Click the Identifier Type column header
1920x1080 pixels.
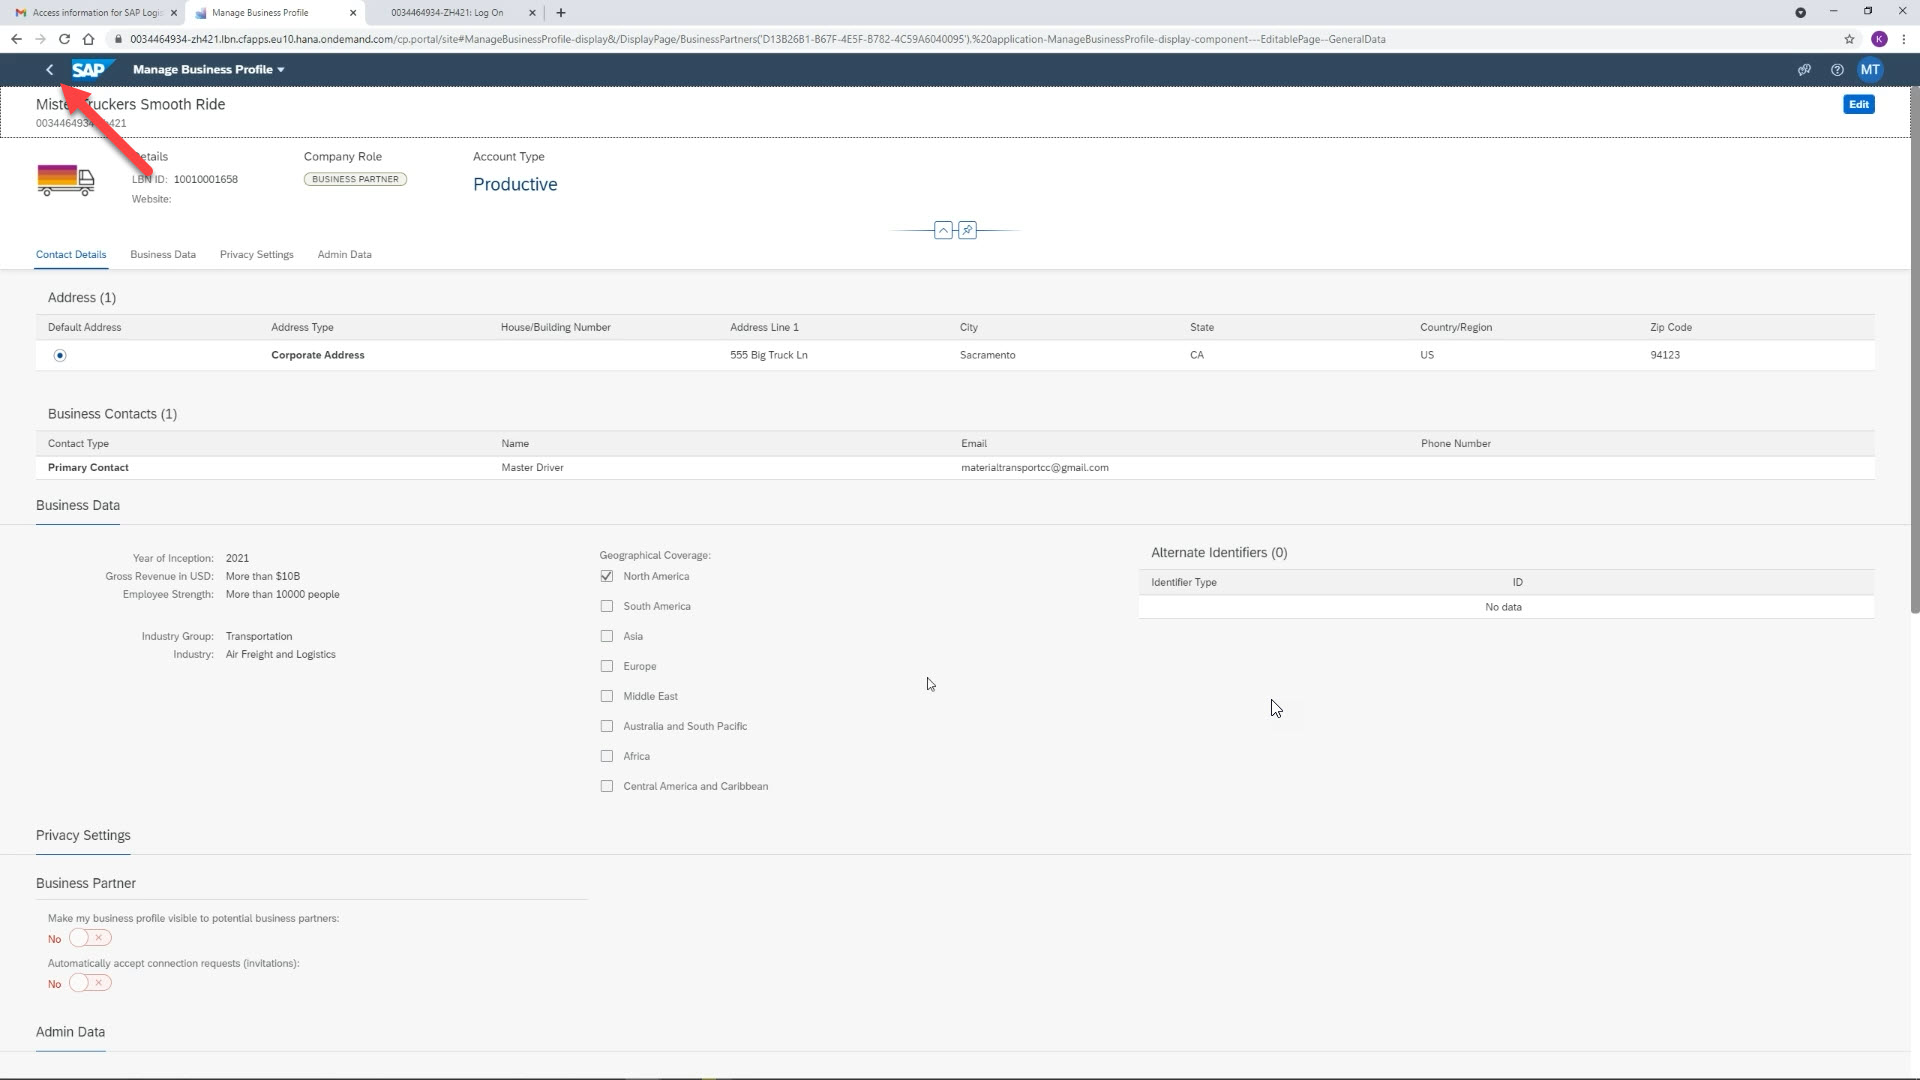[x=1184, y=583]
